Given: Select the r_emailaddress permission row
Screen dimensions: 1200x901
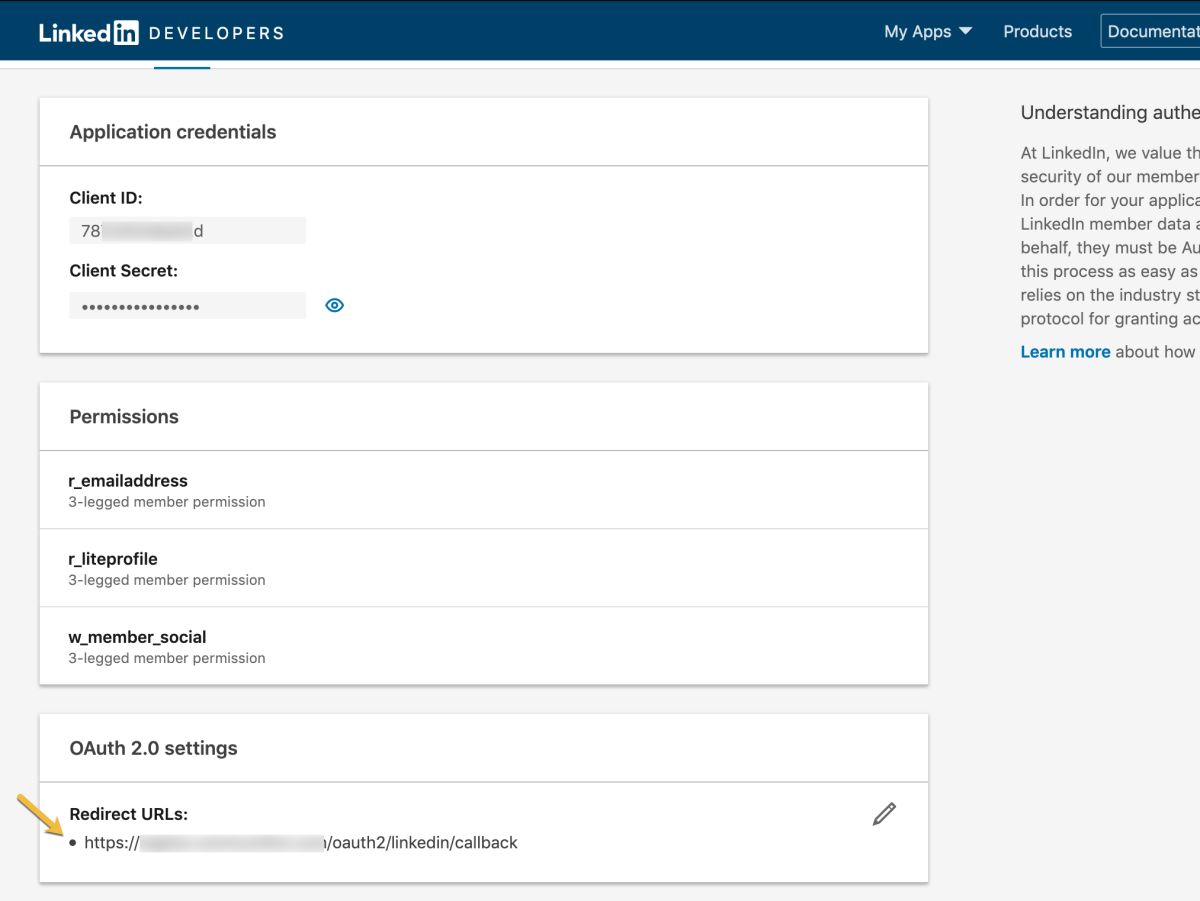Looking at the screenshot, I should pos(484,490).
